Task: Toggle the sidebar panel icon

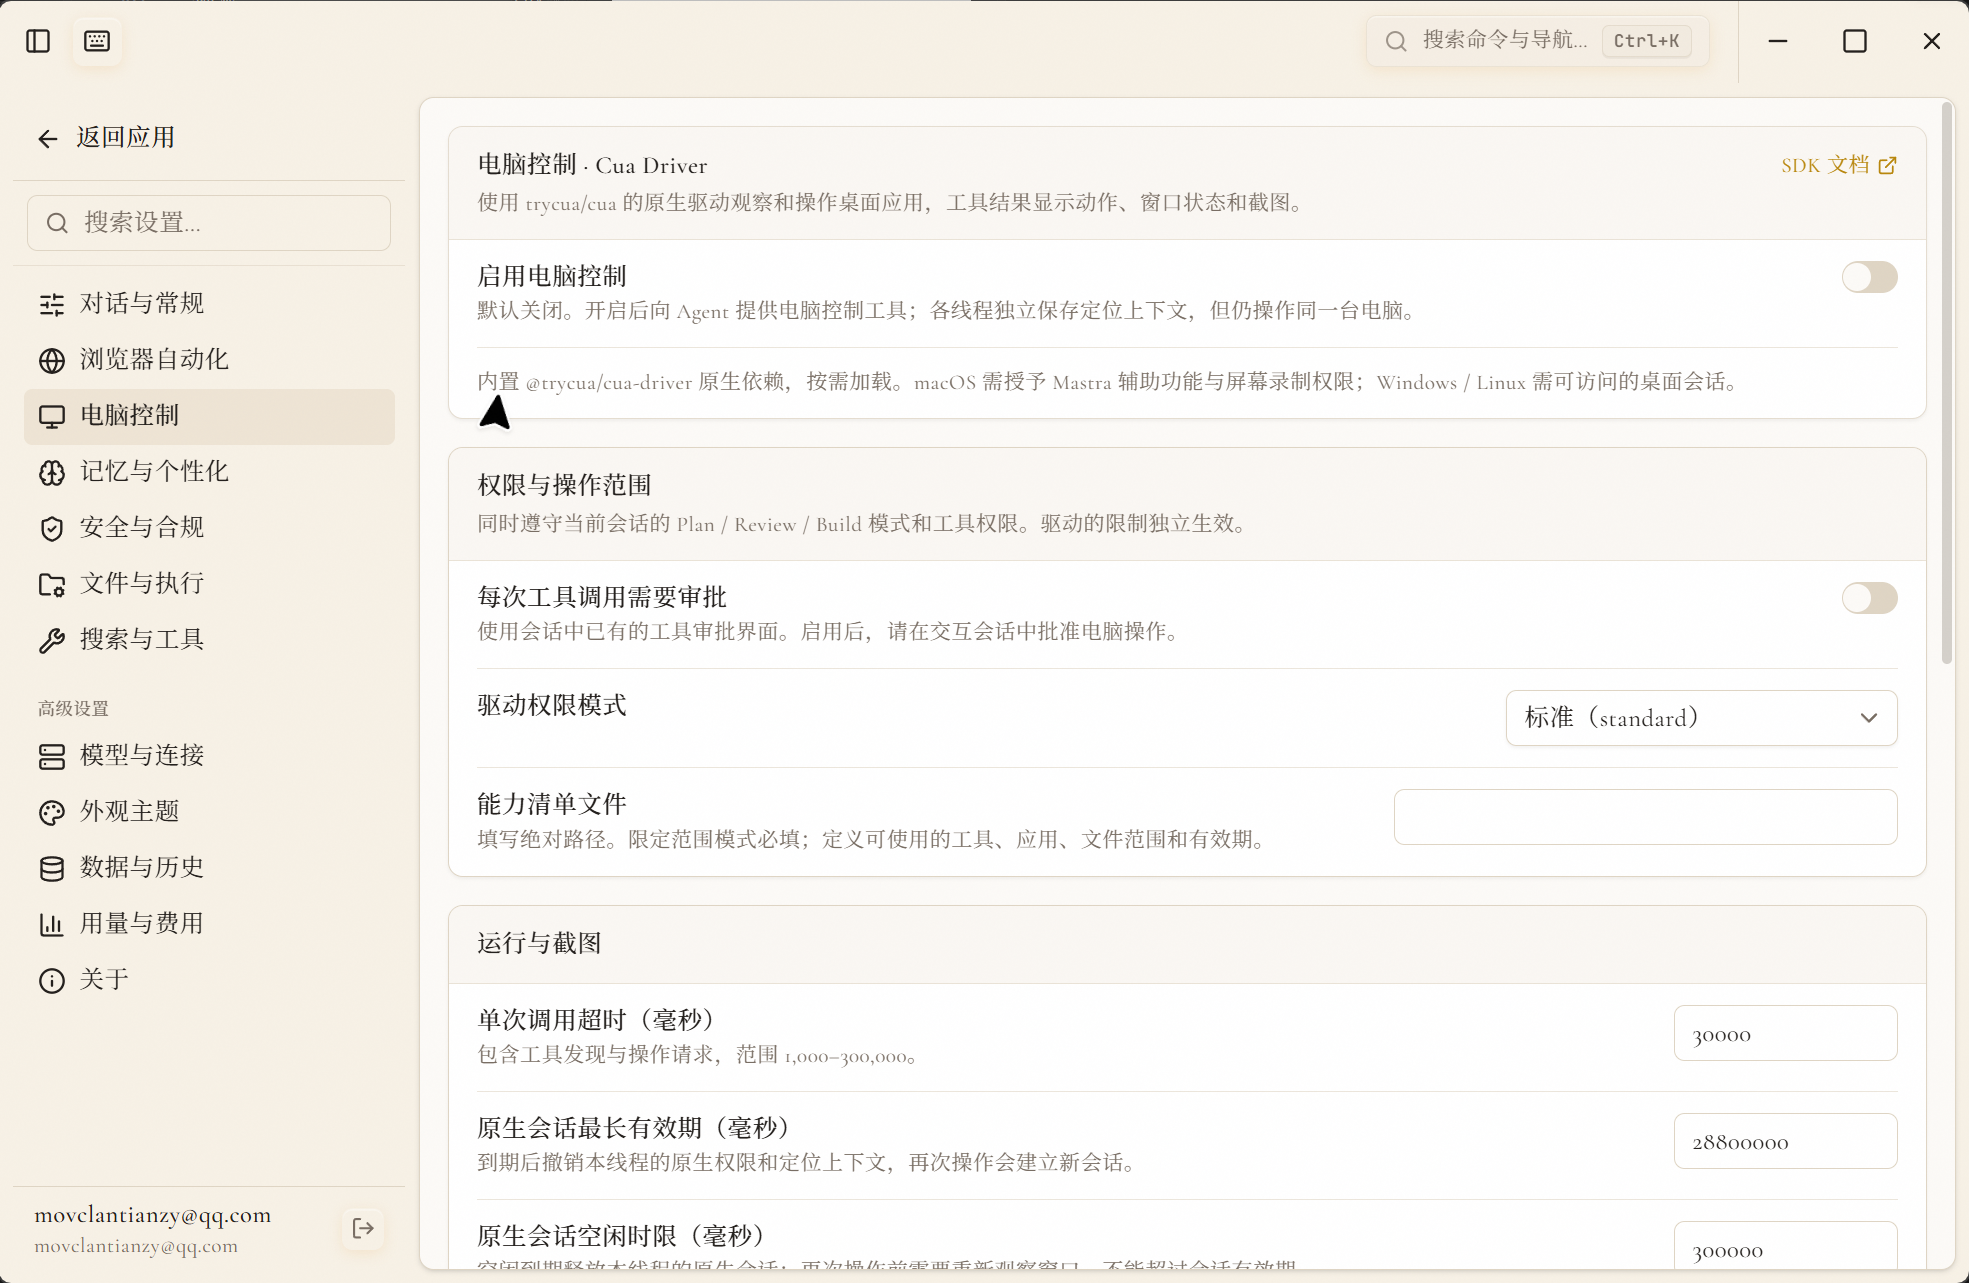Action: (38, 41)
